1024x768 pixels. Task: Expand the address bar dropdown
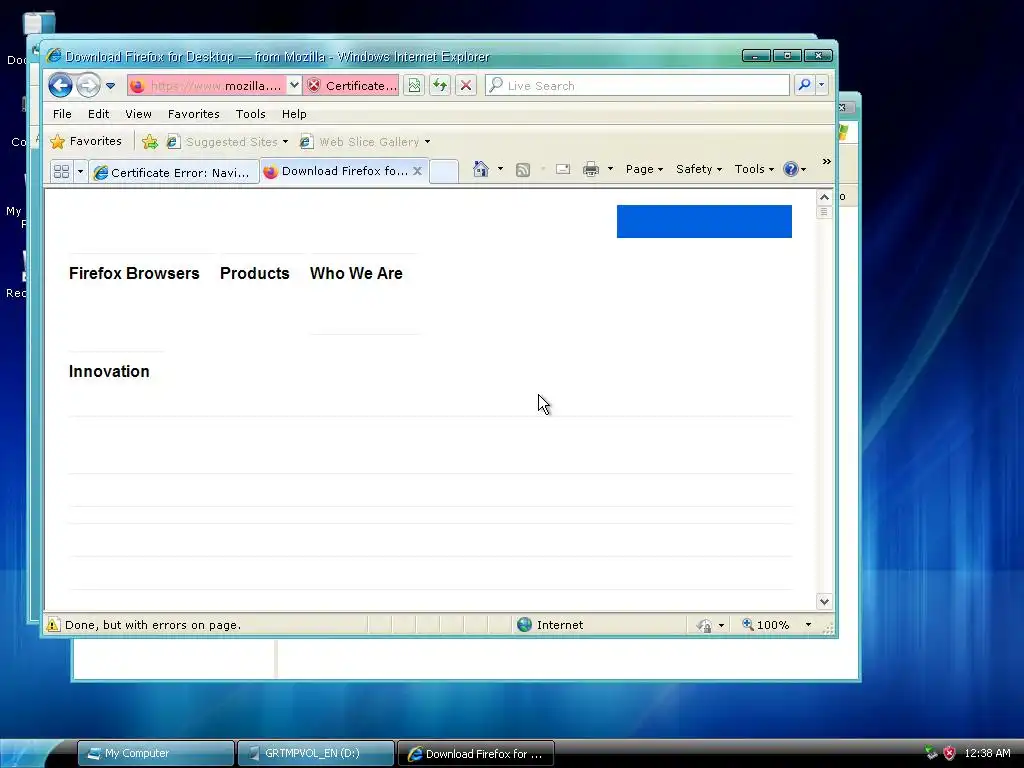point(294,86)
